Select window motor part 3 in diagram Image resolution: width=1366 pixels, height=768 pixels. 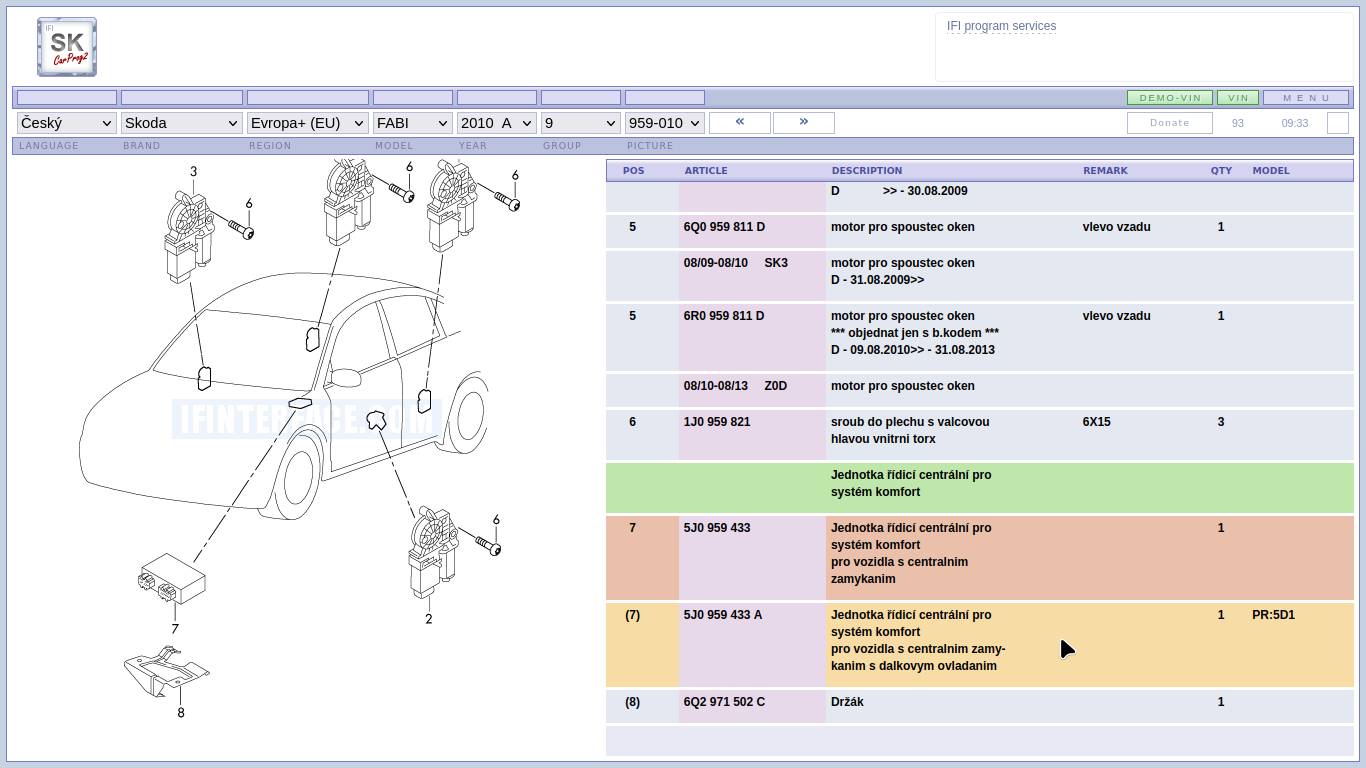[189, 237]
